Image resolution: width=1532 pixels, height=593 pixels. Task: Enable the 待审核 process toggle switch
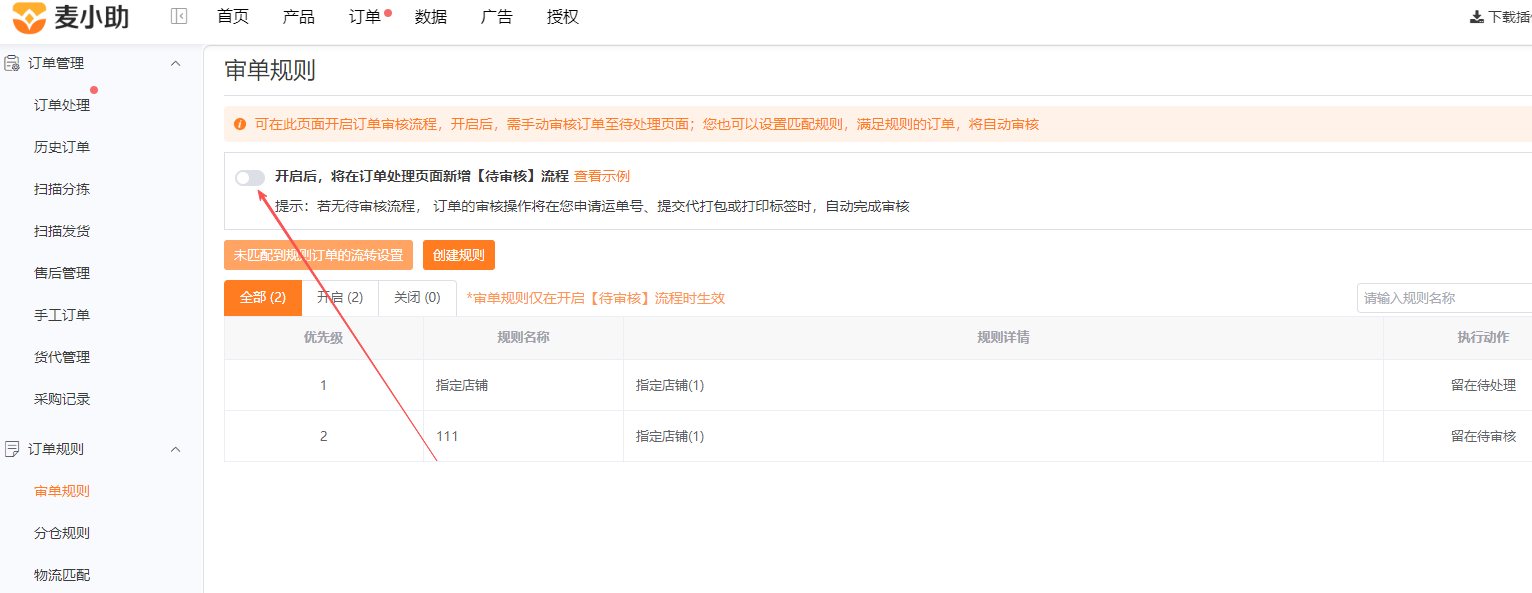250,177
